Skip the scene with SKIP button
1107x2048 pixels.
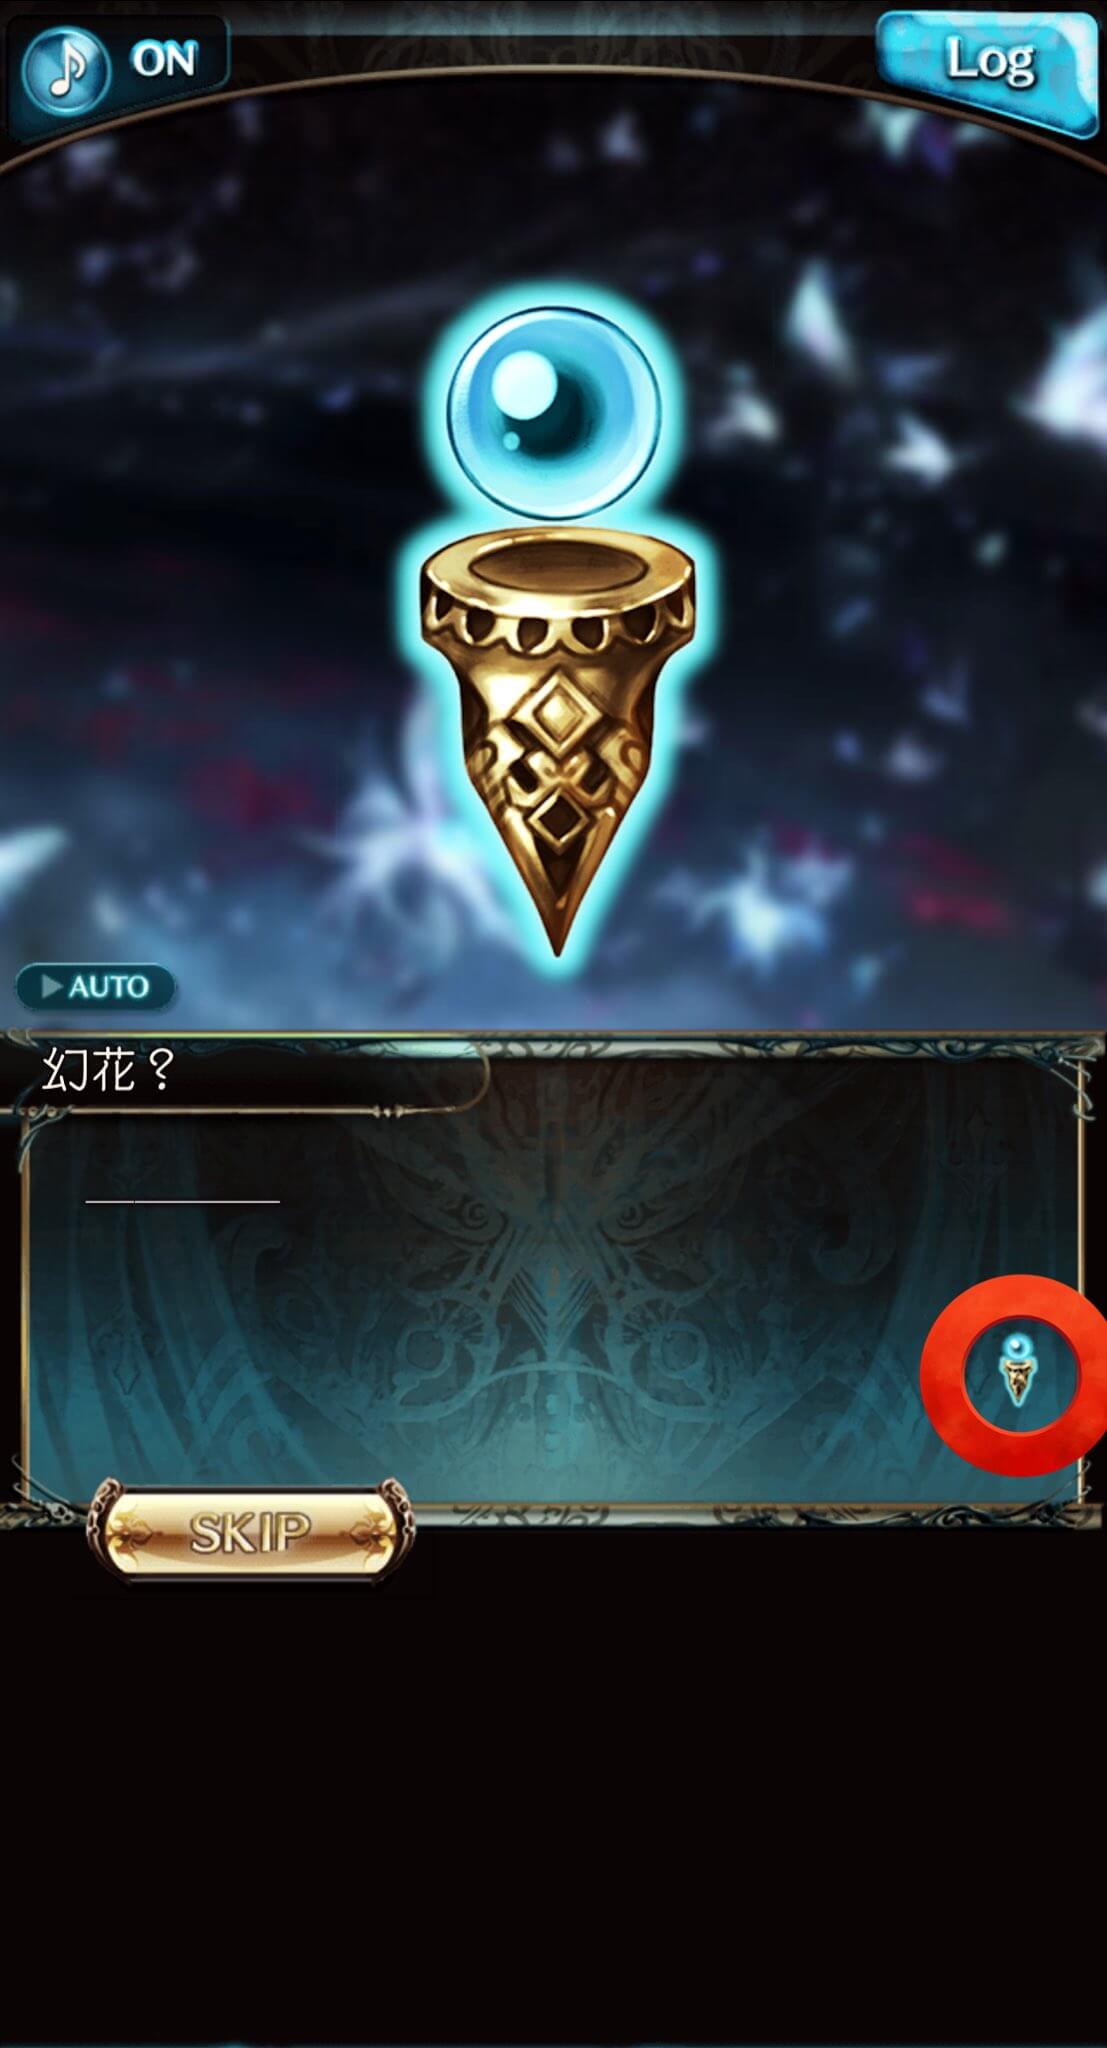[250, 1531]
